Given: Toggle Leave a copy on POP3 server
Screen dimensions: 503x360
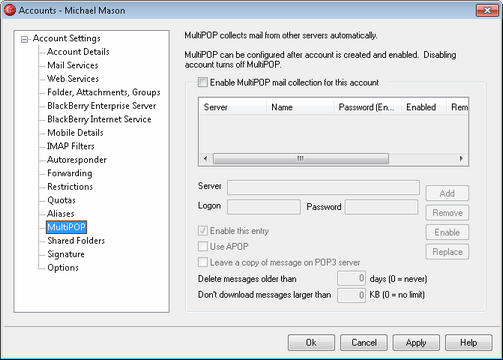Looking at the screenshot, I should click(203, 262).
